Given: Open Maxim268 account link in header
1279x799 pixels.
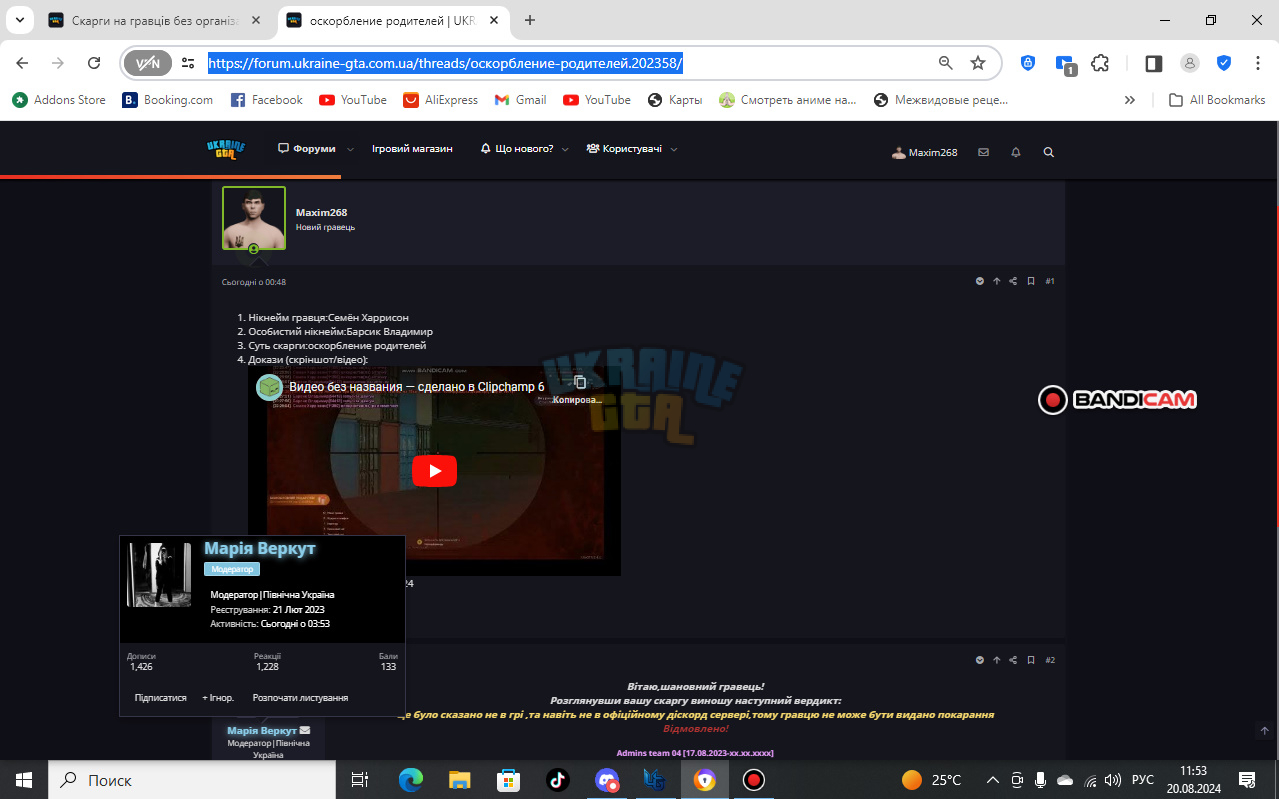Looking at the screenshot, I should pyautogui.click(x=925, y=152).
